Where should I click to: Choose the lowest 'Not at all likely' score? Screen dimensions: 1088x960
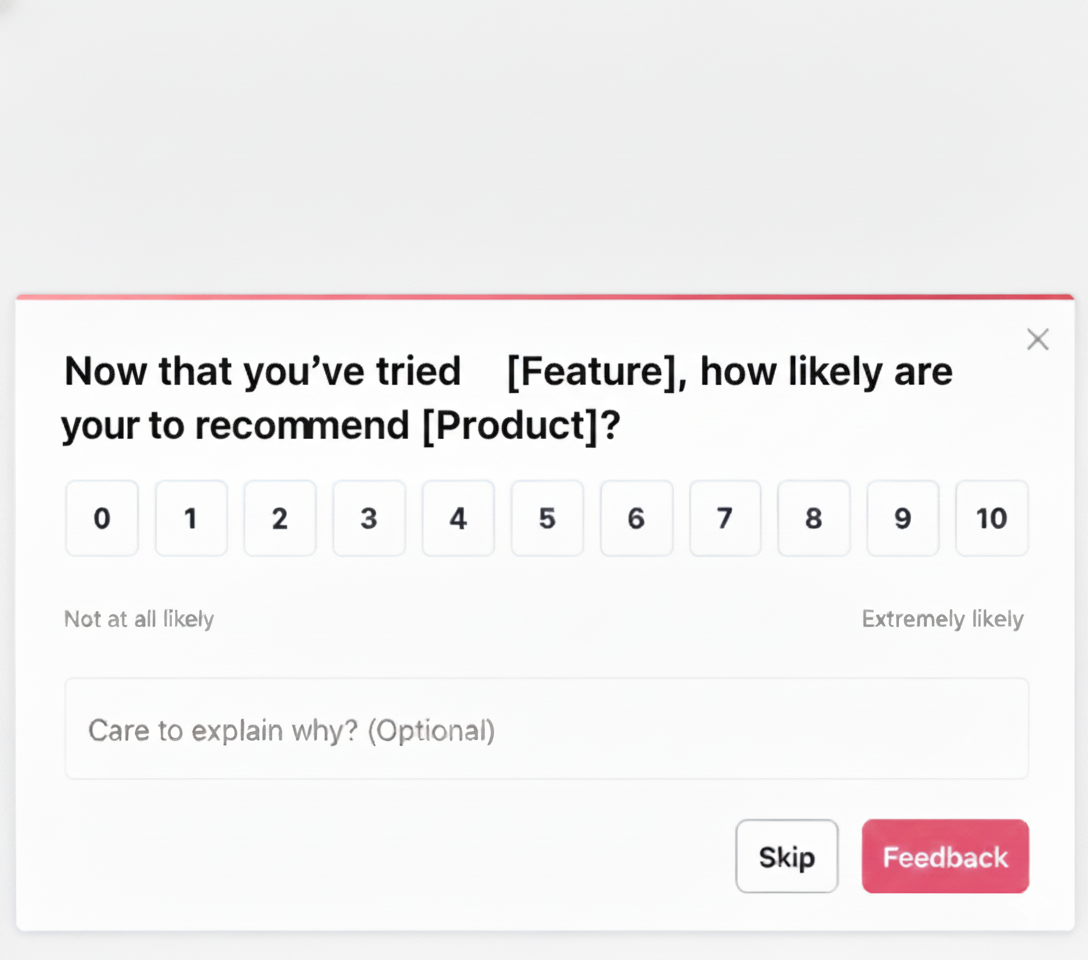click(x=101, y=518)
